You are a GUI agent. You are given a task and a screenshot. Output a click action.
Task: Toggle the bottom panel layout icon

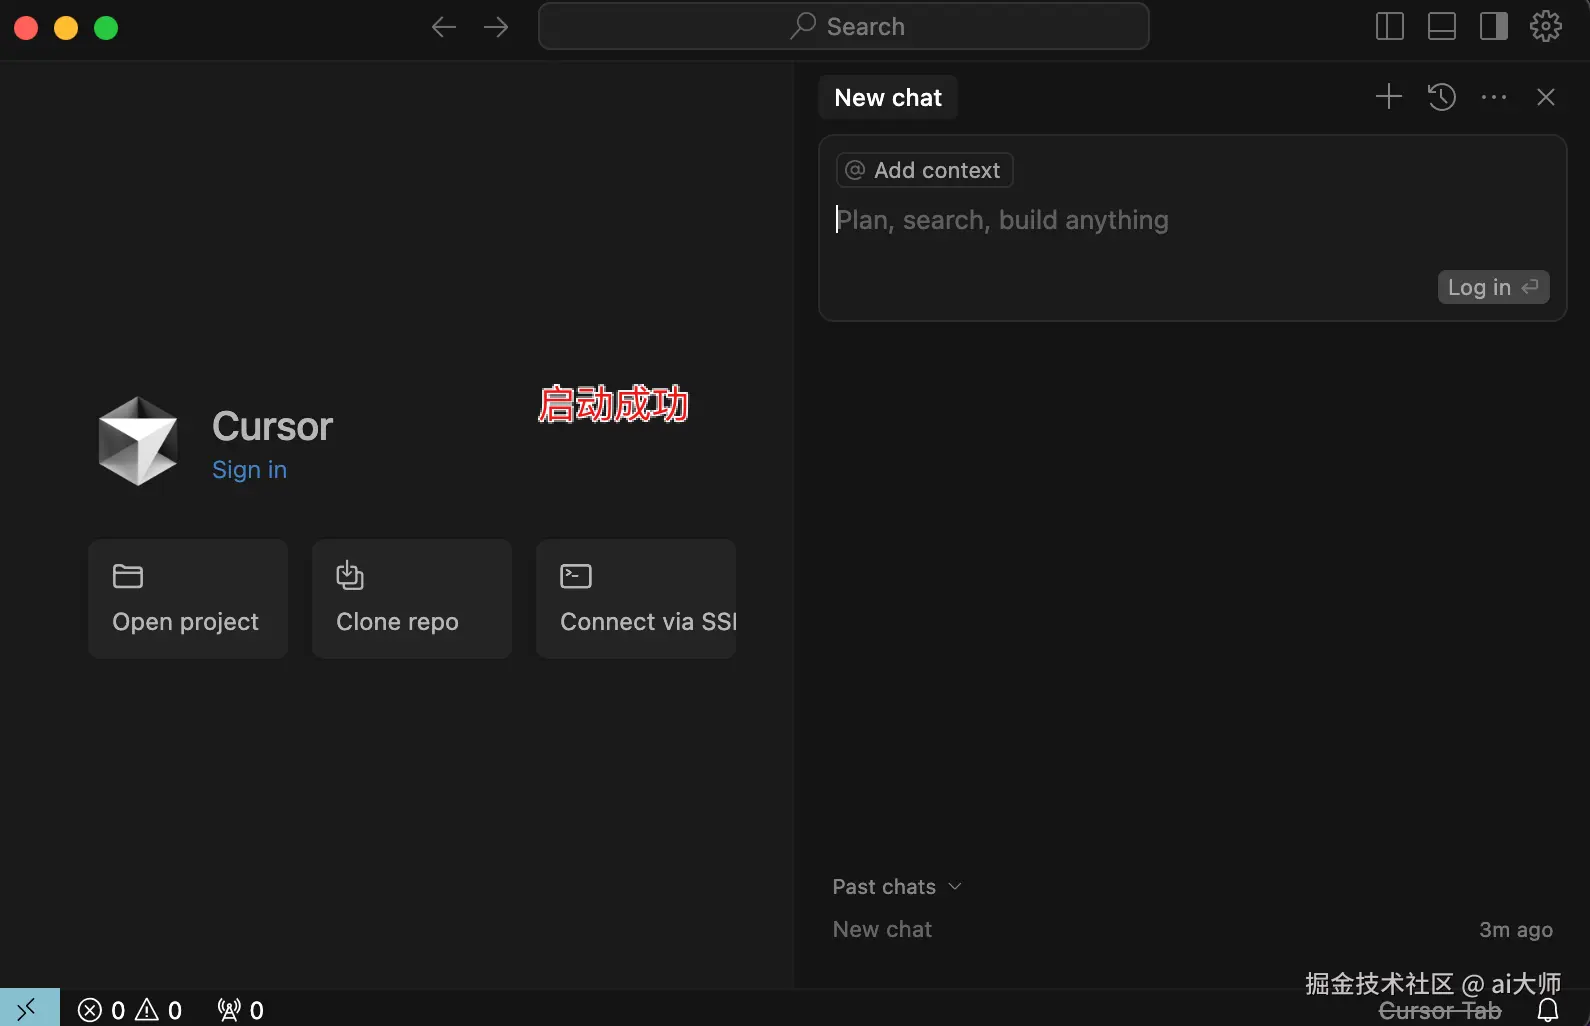[1442, 26]
